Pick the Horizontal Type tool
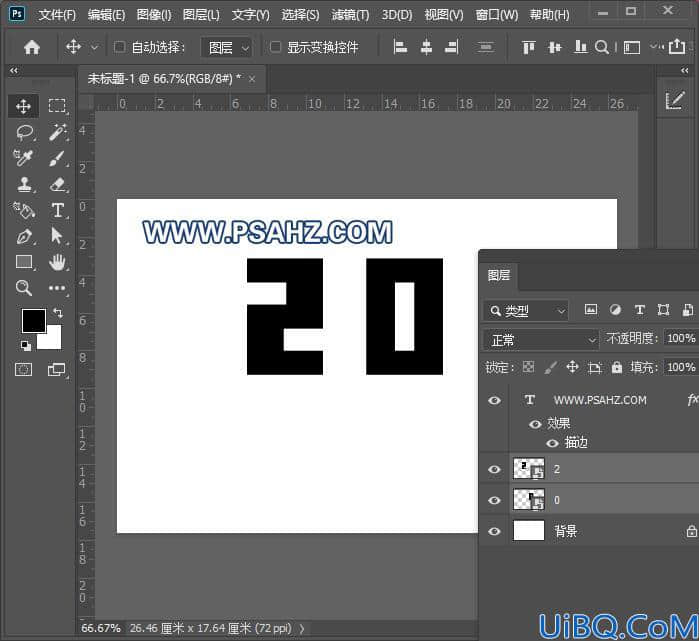The image size is (699, 641). [58, 210]
